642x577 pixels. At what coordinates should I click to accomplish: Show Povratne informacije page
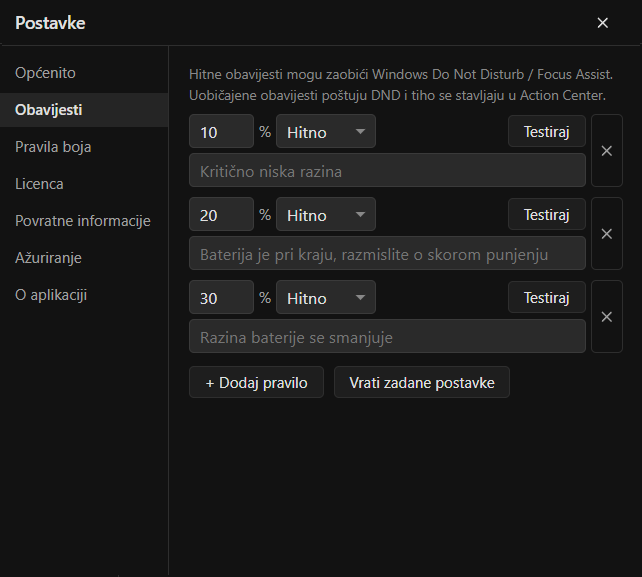point(84,221)
